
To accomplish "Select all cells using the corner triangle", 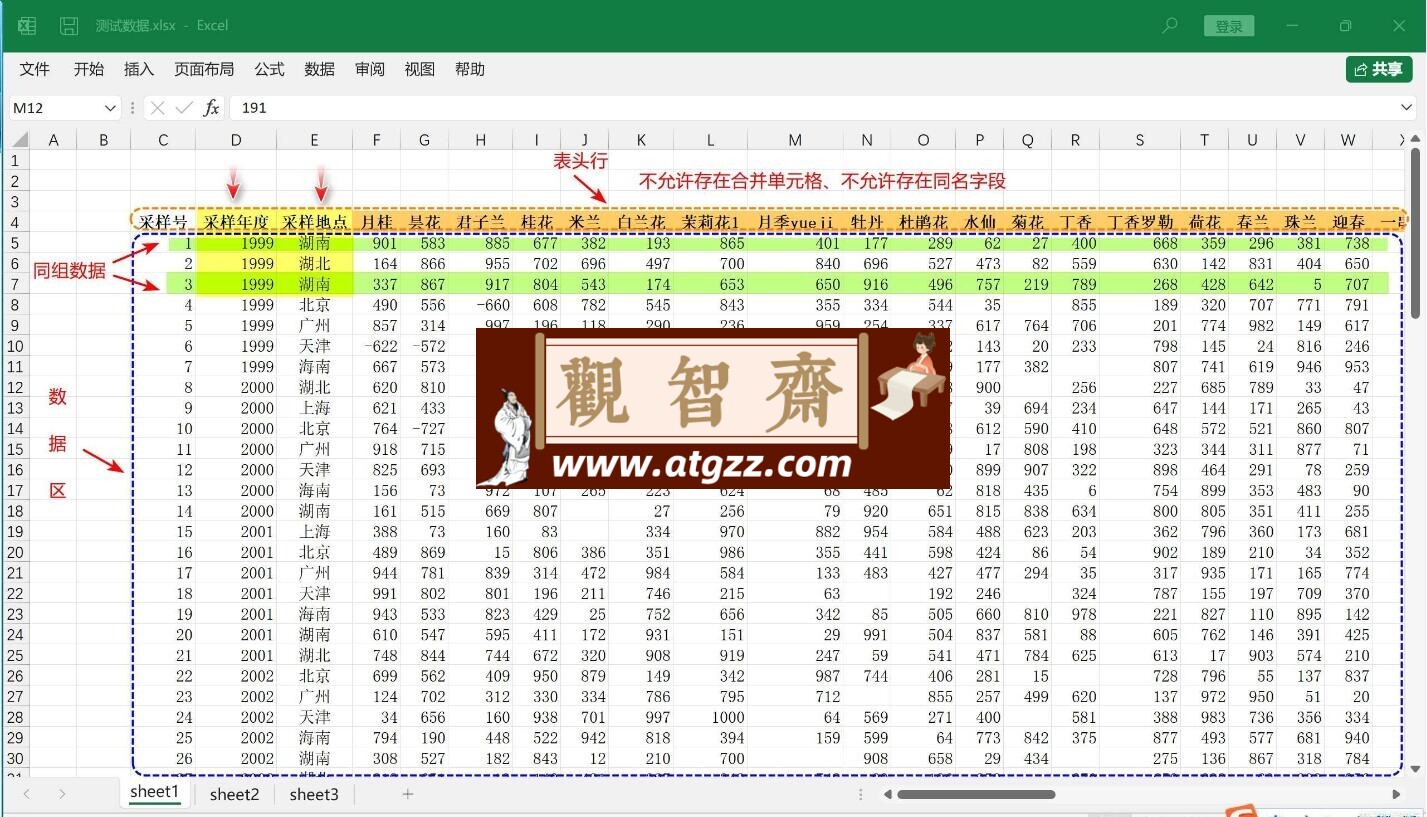I will point(19,140).
